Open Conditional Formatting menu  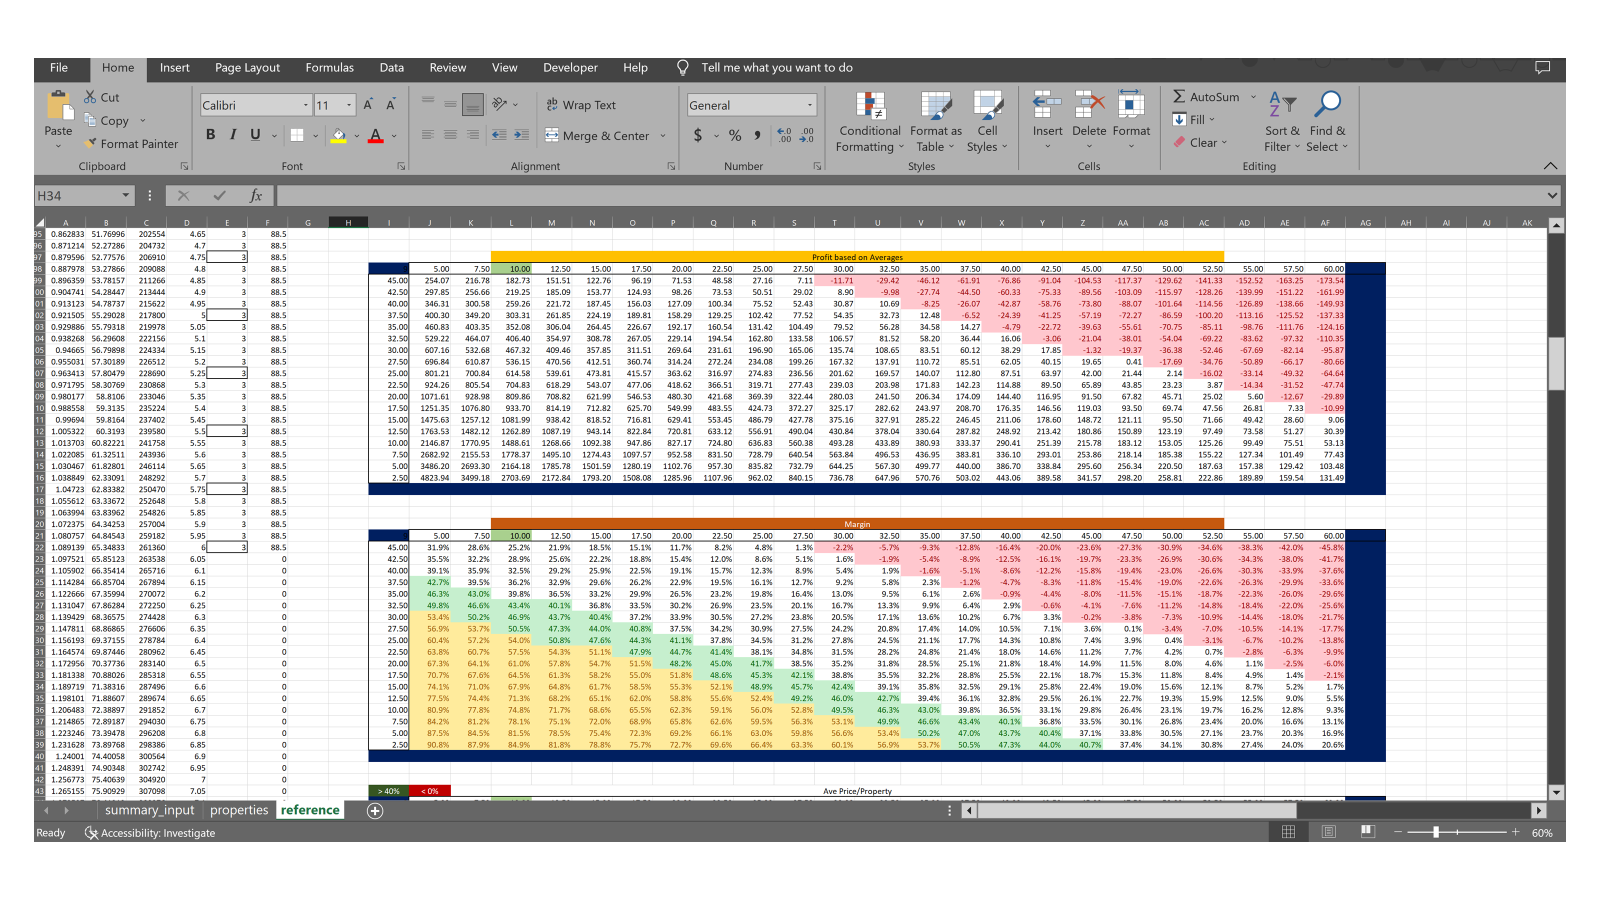(870, 122)
